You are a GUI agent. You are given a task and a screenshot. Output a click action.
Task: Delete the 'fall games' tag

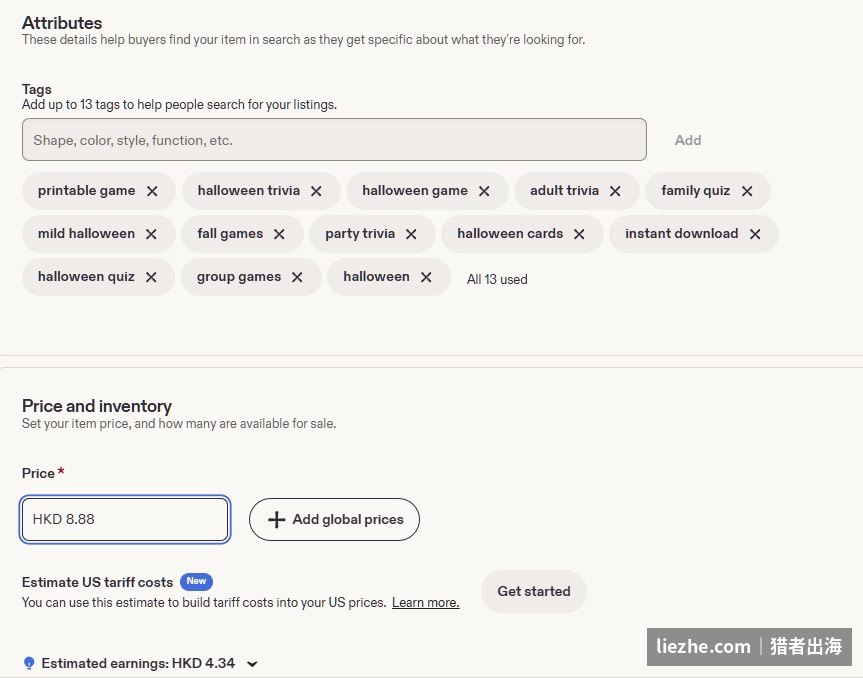coord(279,234)
